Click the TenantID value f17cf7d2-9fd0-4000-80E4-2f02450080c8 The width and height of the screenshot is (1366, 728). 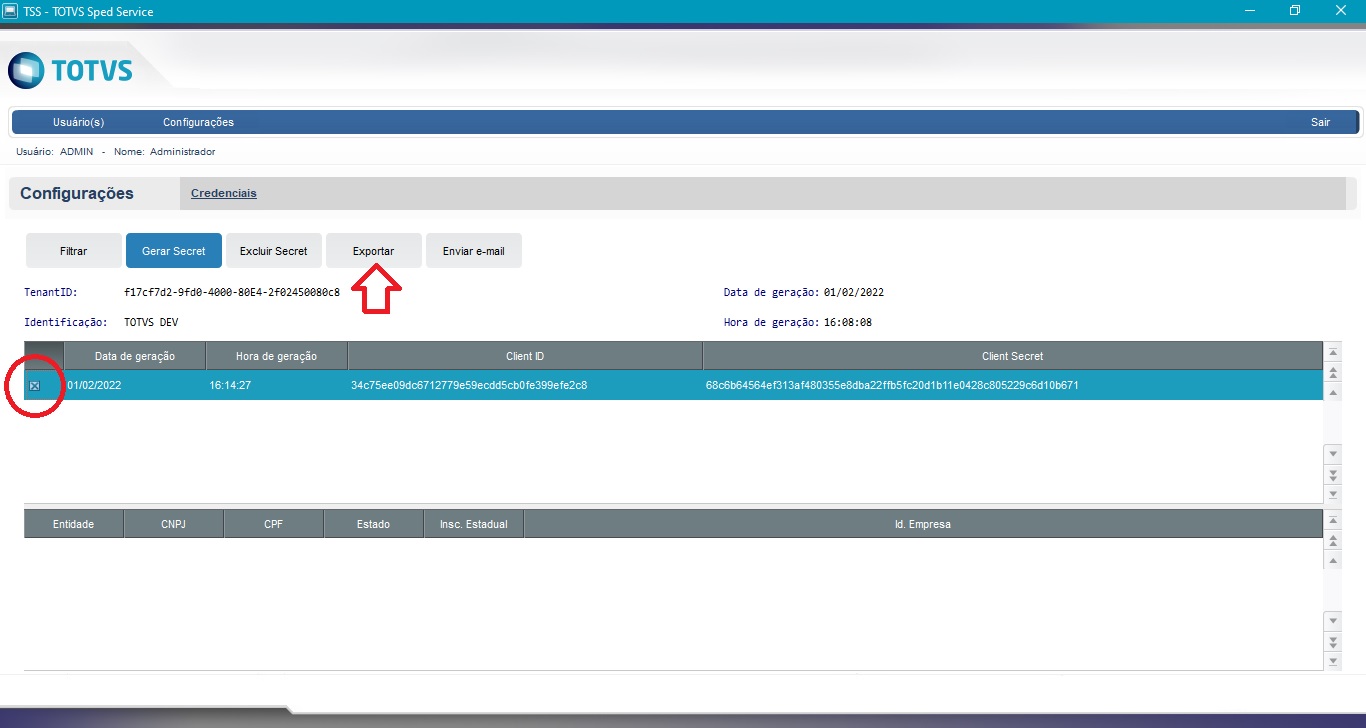pos(232,293)
